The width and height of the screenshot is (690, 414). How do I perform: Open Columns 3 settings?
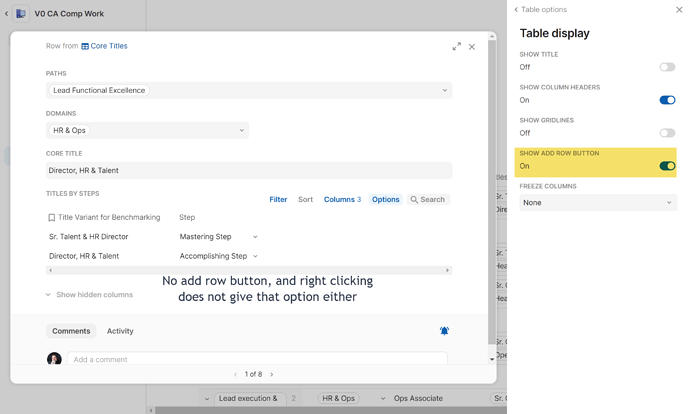tap(342, 200)
